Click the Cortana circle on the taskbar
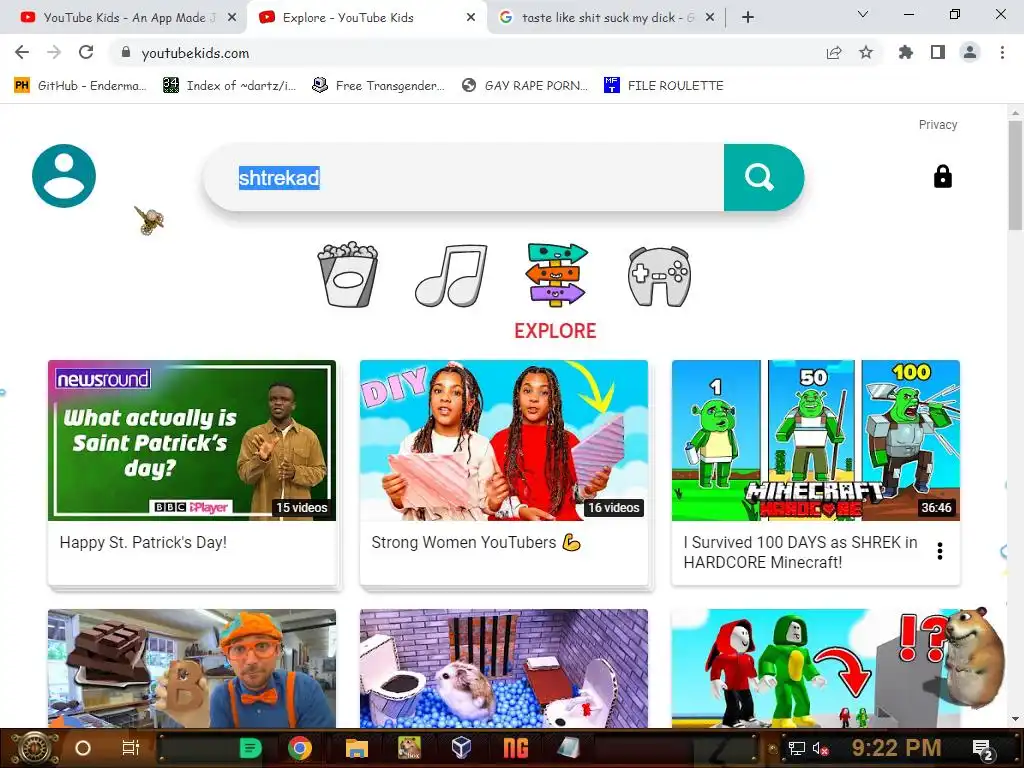 click(83, 748)
